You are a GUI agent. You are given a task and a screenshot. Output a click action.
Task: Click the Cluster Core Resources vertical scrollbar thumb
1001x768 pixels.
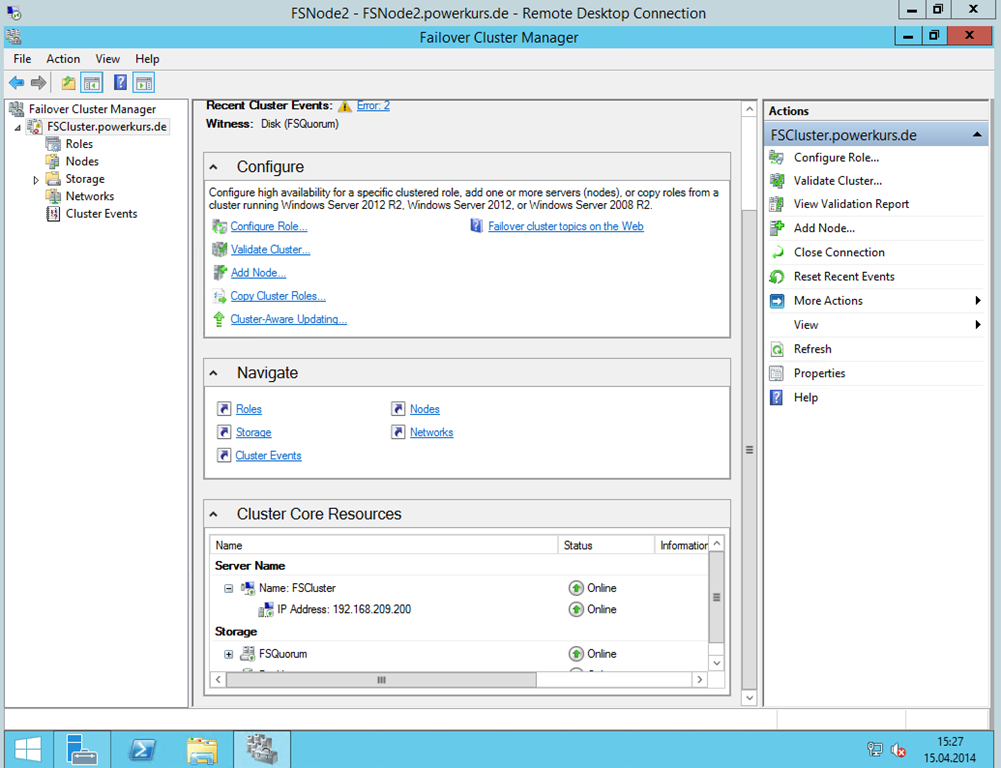[x=716, y=598]
